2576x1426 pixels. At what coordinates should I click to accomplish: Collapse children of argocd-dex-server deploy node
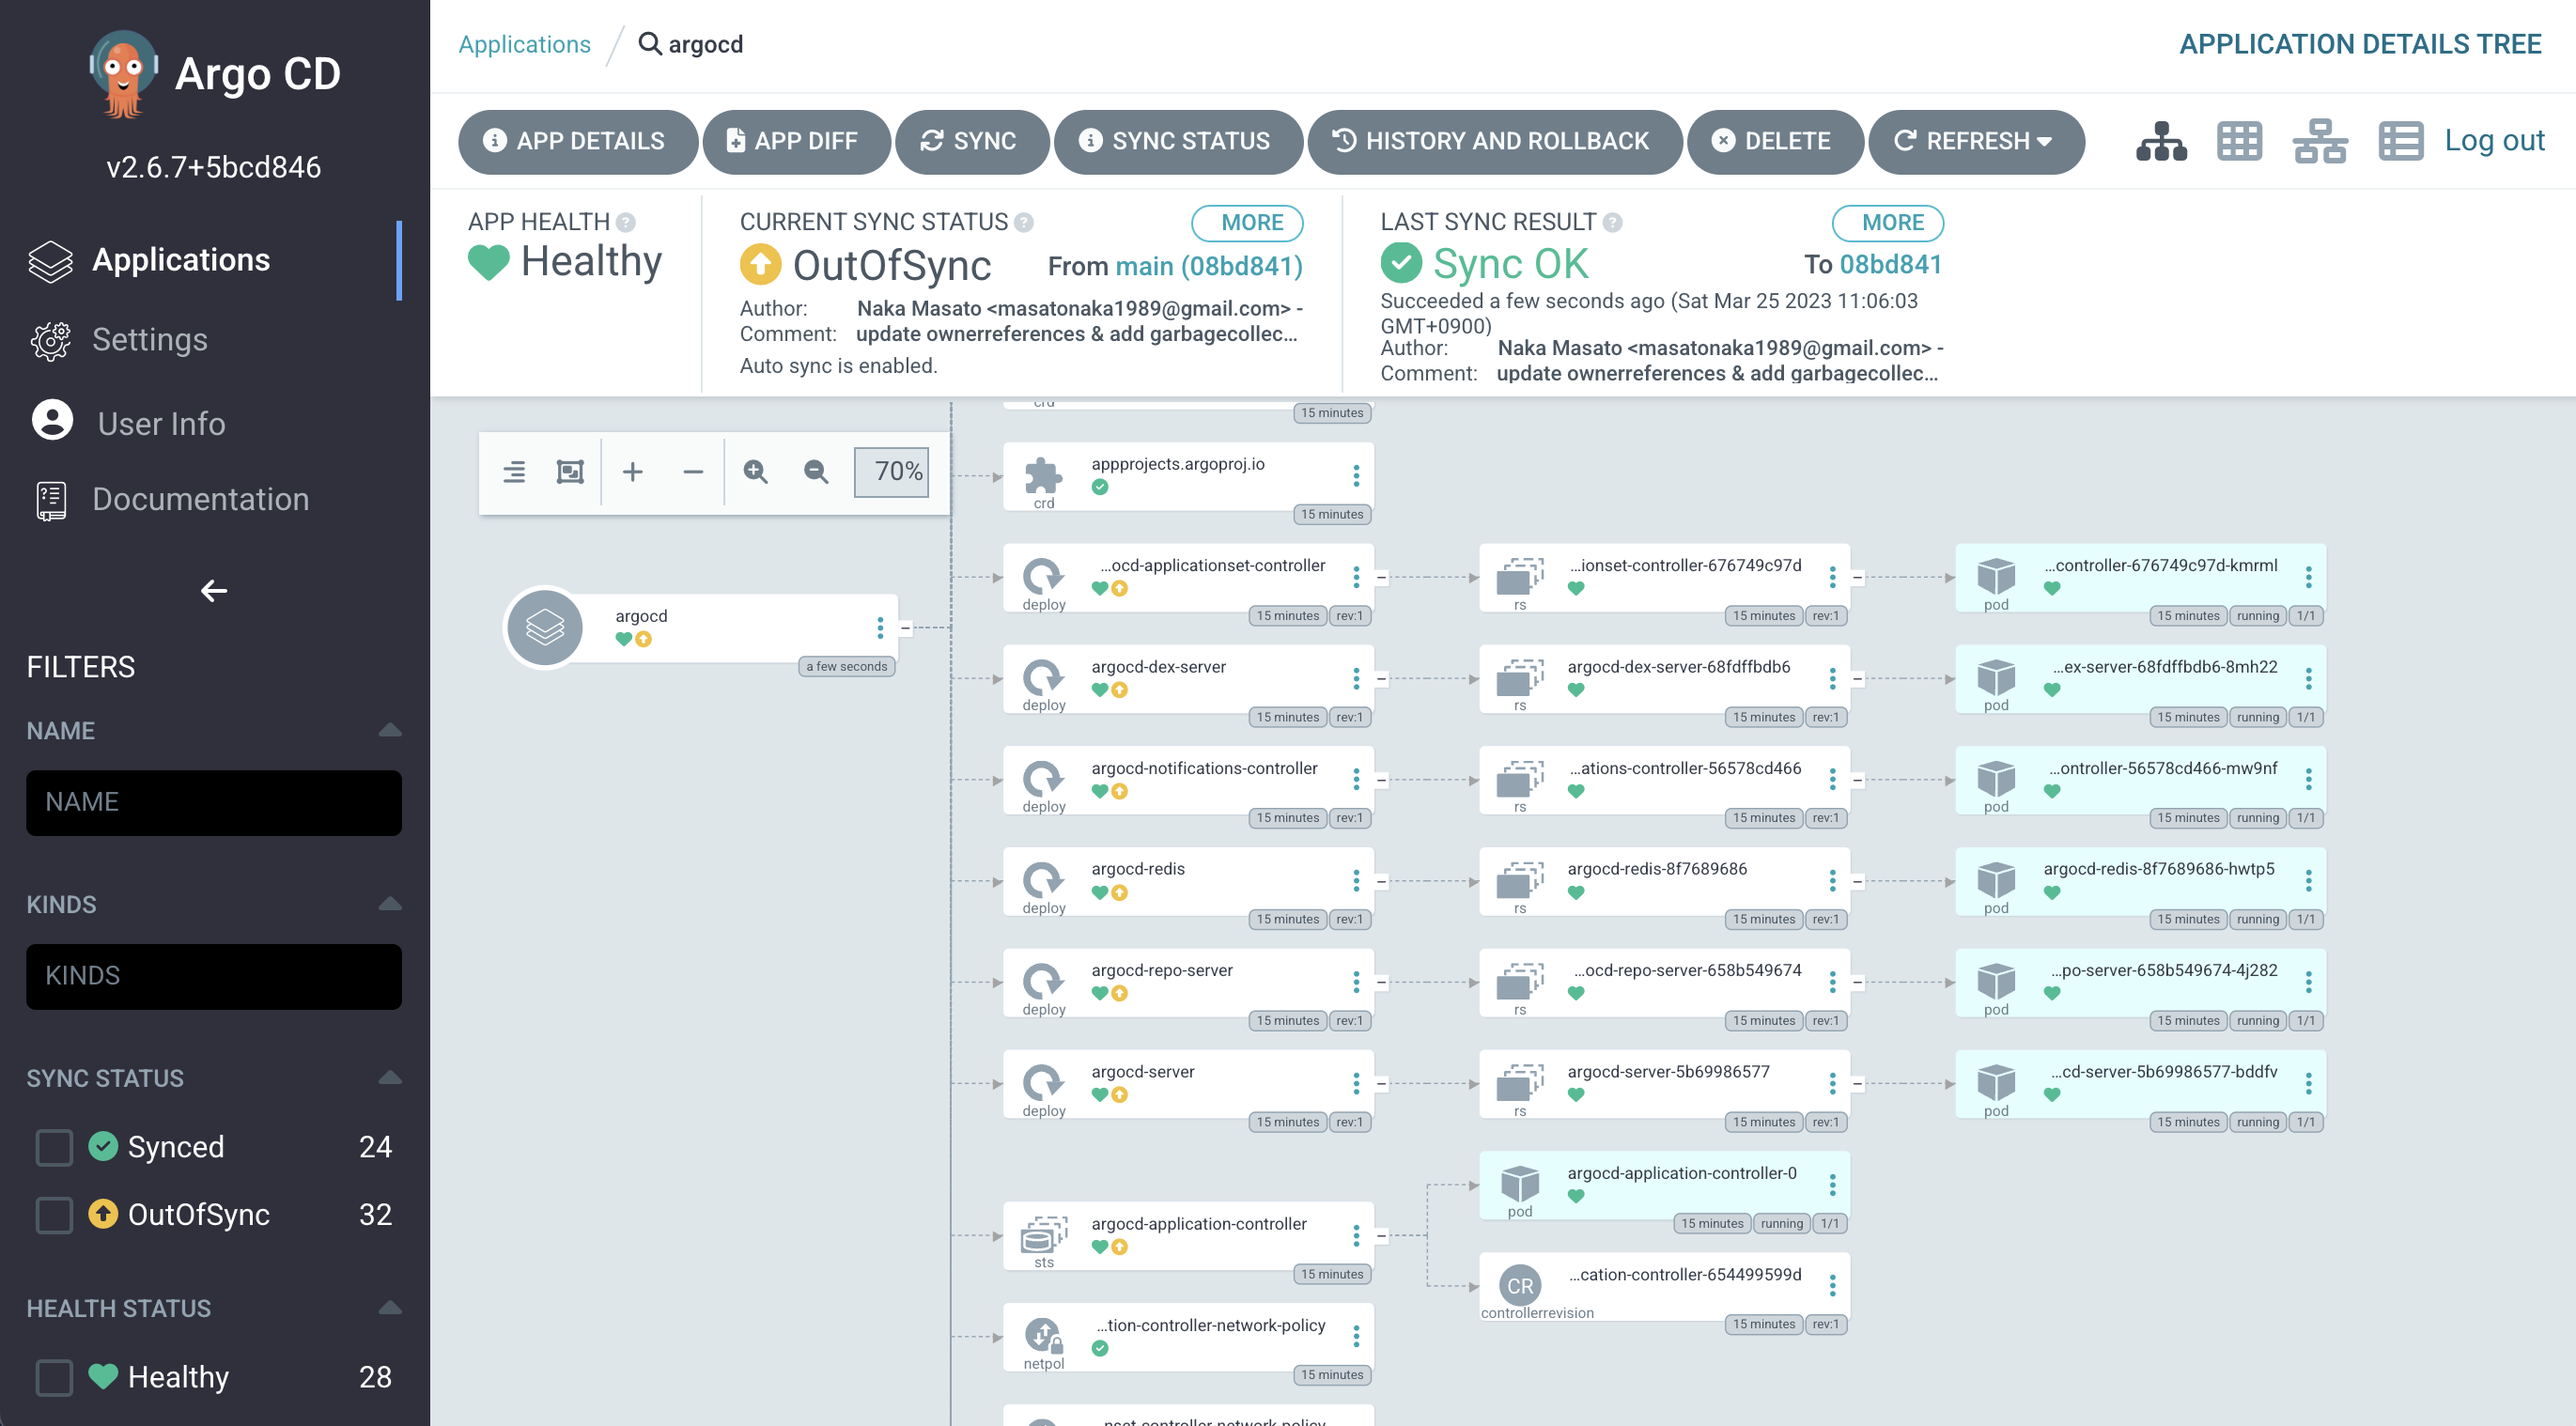[1381, 679]
